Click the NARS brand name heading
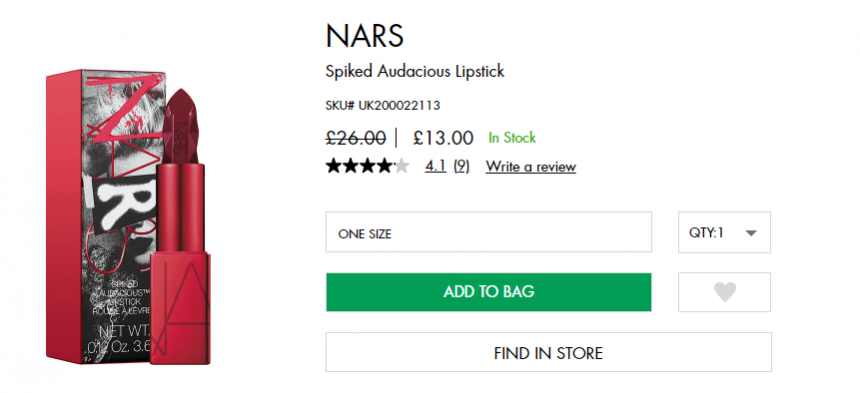Image resolution: width=860 pixels, height=393 pixels. 365,36
